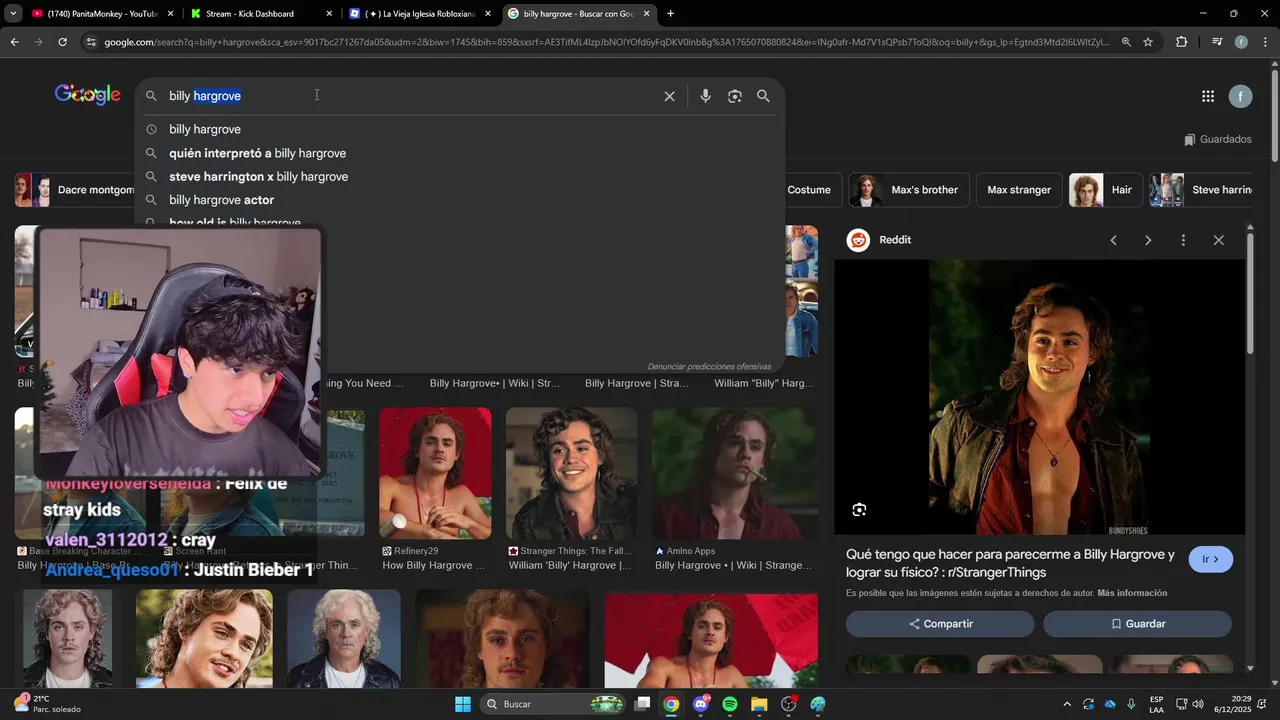Open the Reddit post title link
This screenshot has height=720, width=1280.
(x=1010, y=563)
